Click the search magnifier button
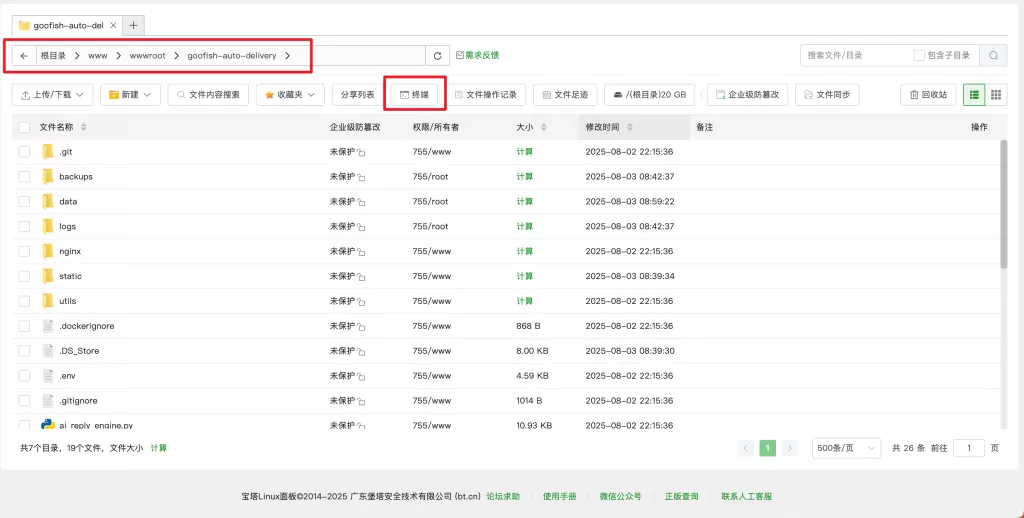The width and height of the screenshot is (1024, 518). tap(993, 56)
